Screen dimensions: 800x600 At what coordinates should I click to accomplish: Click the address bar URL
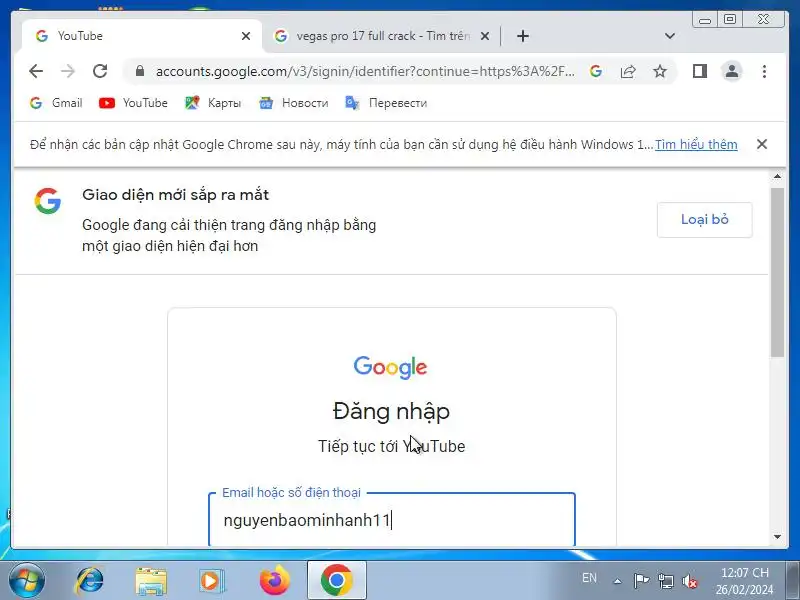365,71
